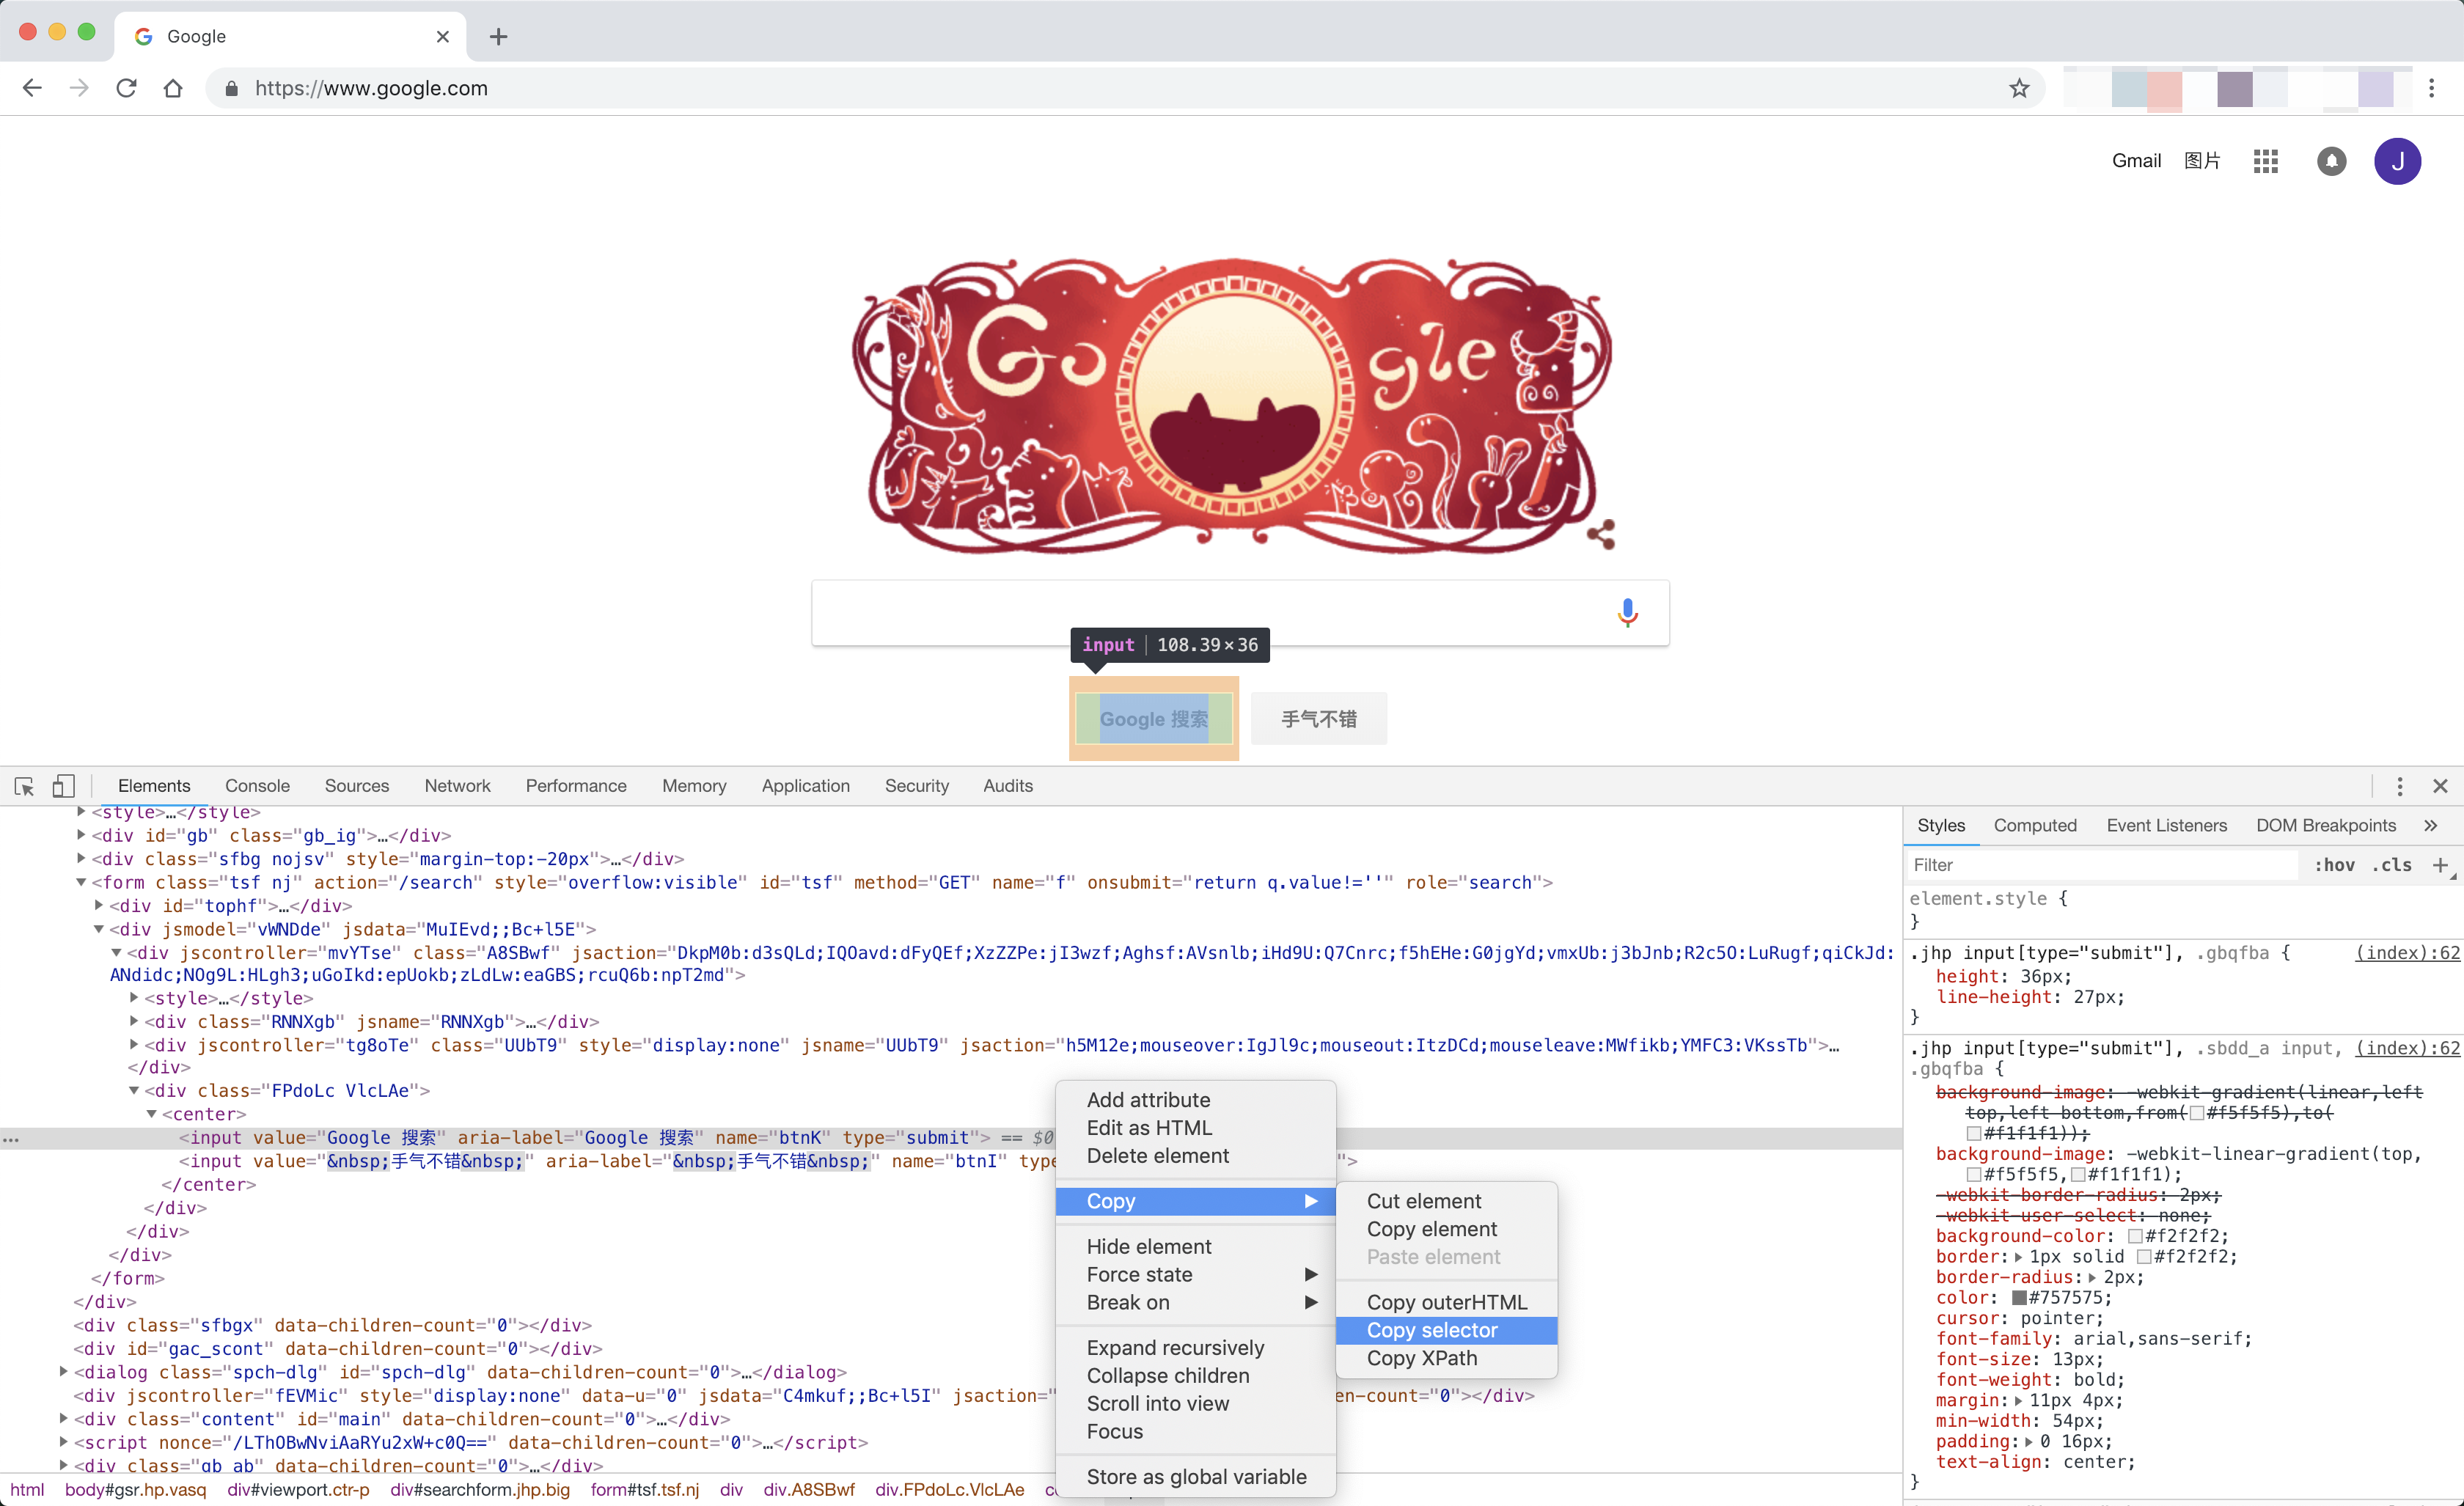Viewport: 2464px width, 1506px height.
Task: Open Google notifications bell
Action: [2331, 161]
